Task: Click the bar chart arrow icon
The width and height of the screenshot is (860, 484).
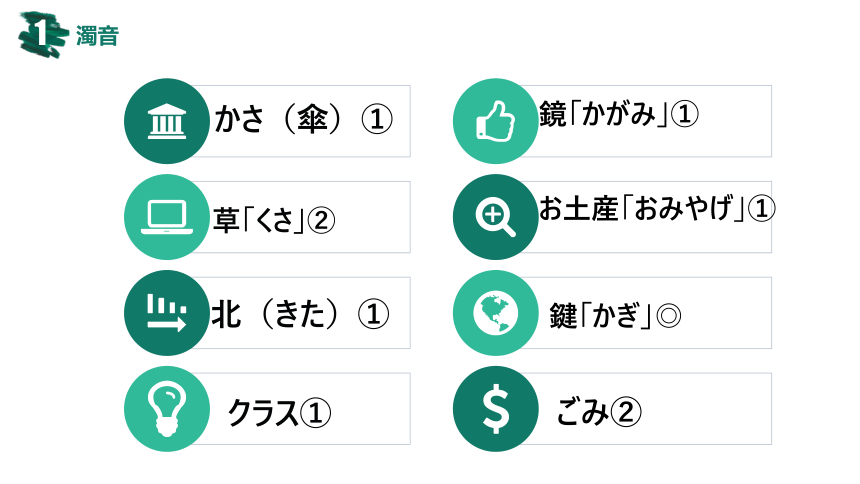Action: tap(167, 313)
